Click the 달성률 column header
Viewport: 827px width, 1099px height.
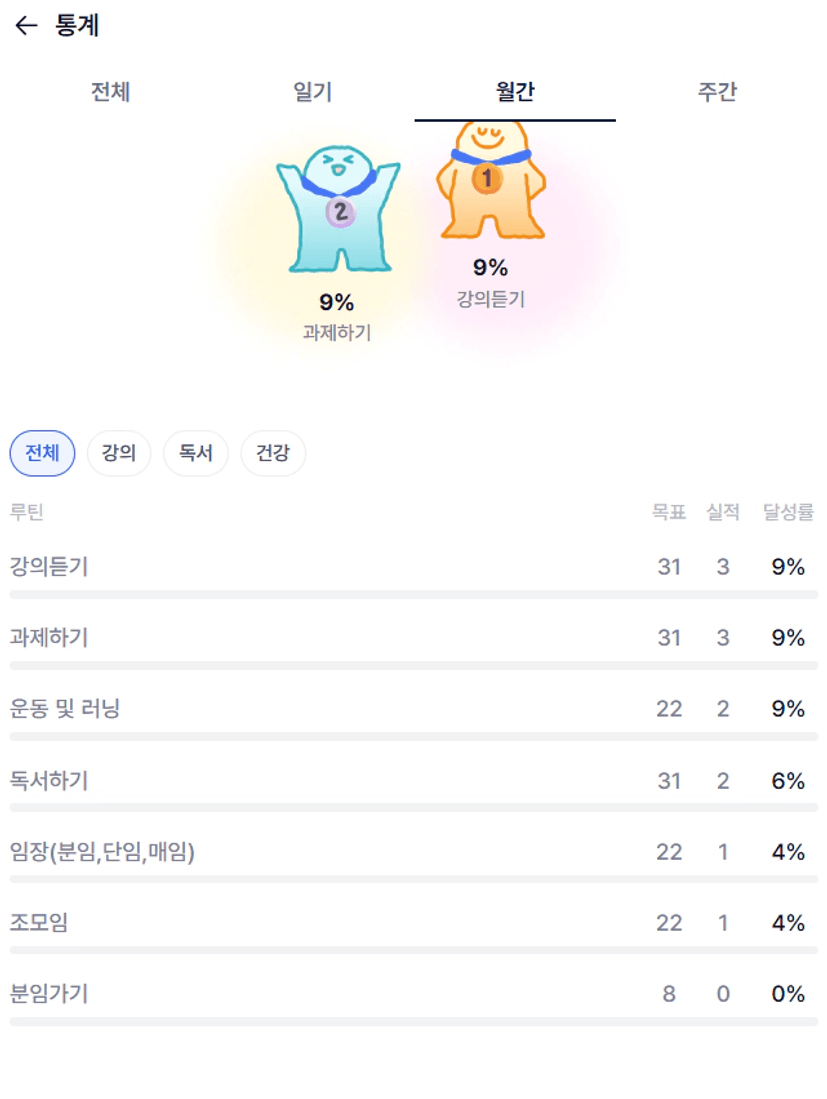pyautogui.click(x=788, y=512)
